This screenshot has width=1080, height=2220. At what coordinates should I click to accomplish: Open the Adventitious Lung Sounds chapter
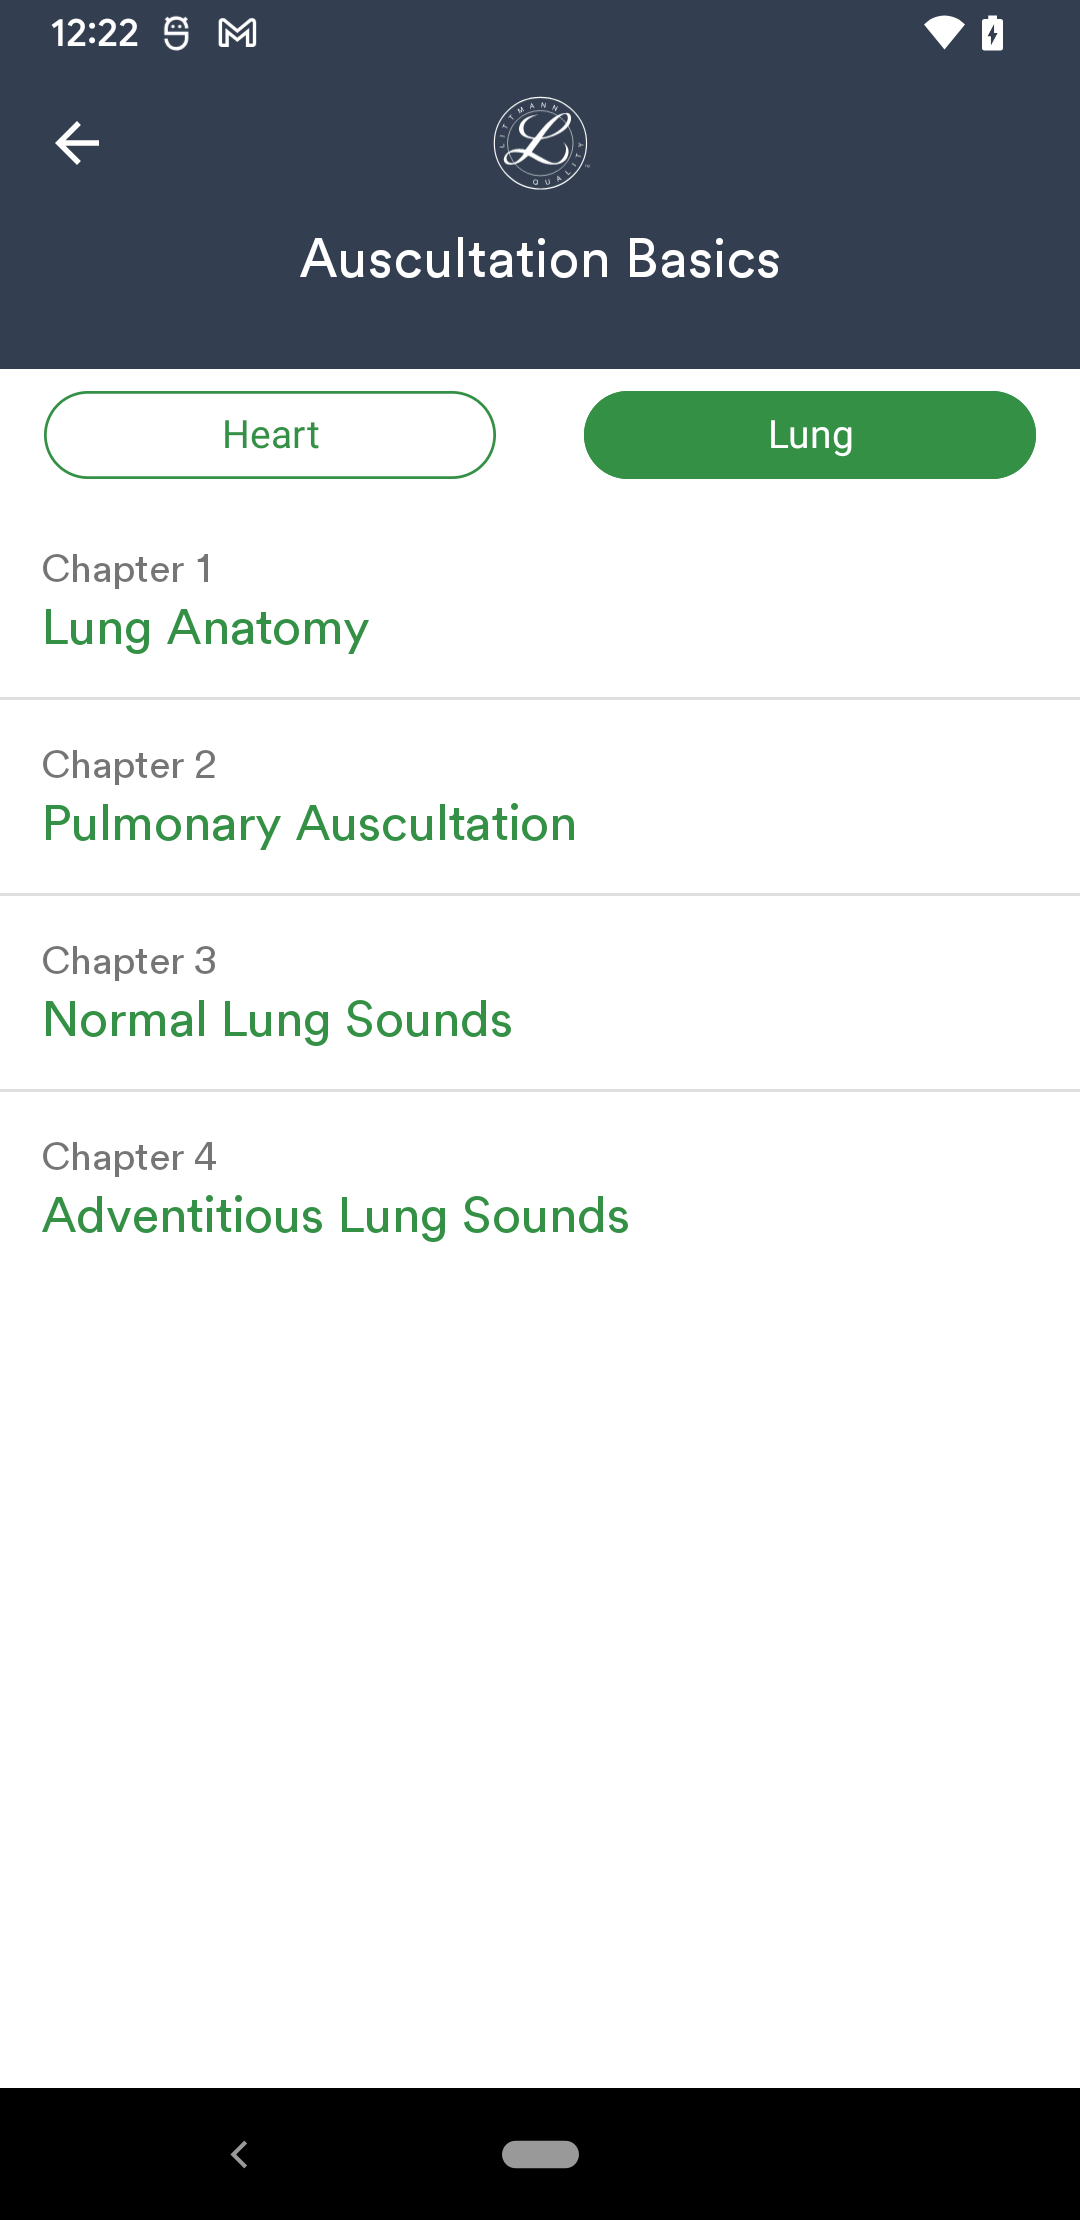pos(540,1189)
